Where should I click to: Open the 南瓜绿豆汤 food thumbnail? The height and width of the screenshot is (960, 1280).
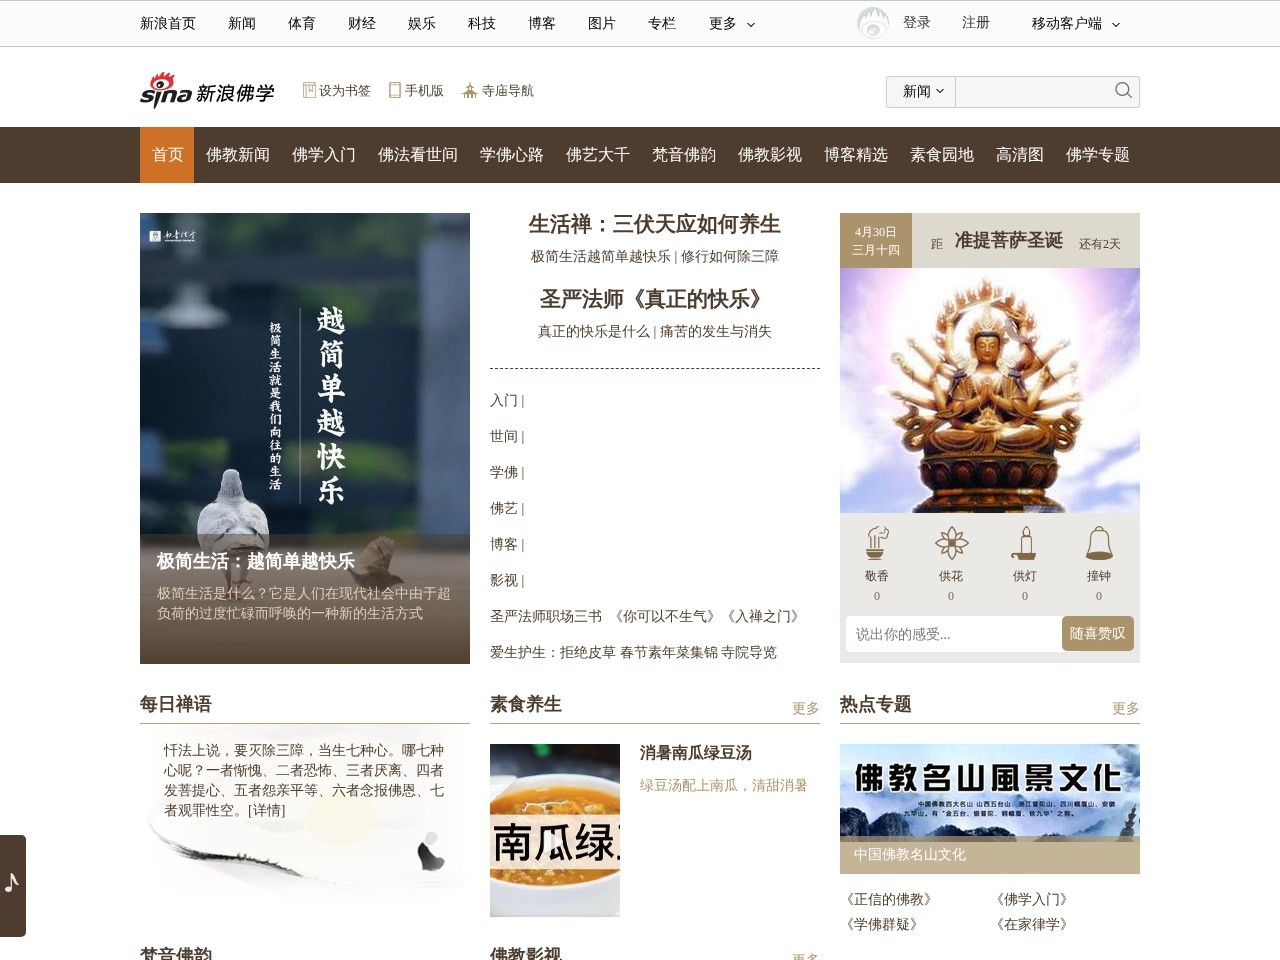555,830
